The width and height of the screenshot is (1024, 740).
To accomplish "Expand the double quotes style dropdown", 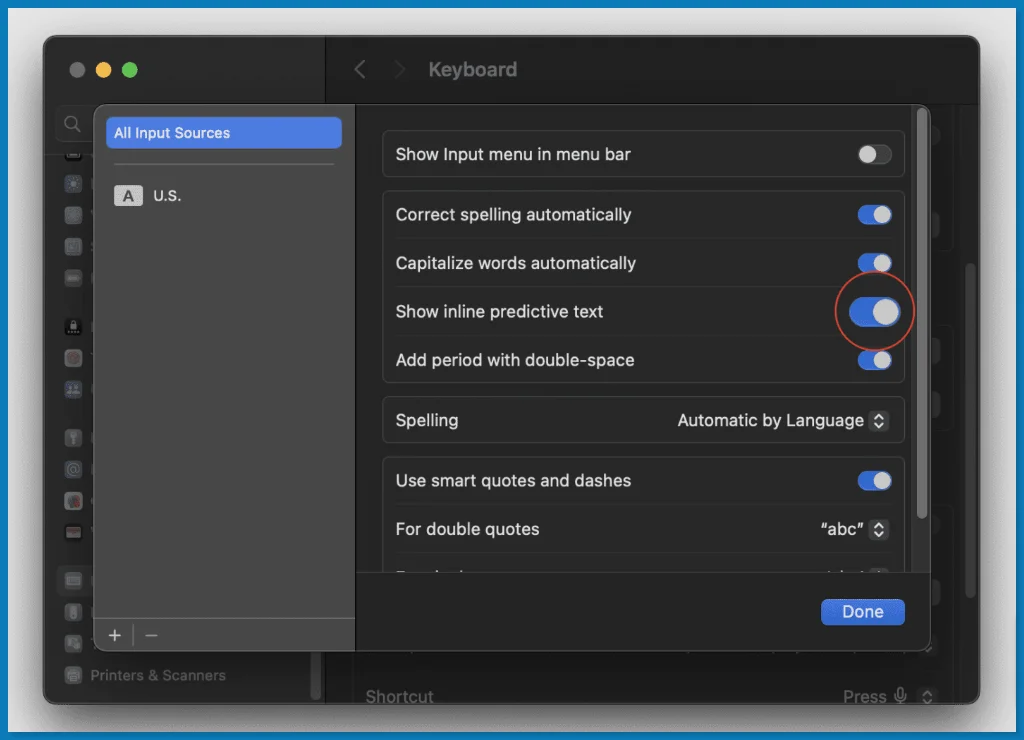I will (x=853, y=529).
